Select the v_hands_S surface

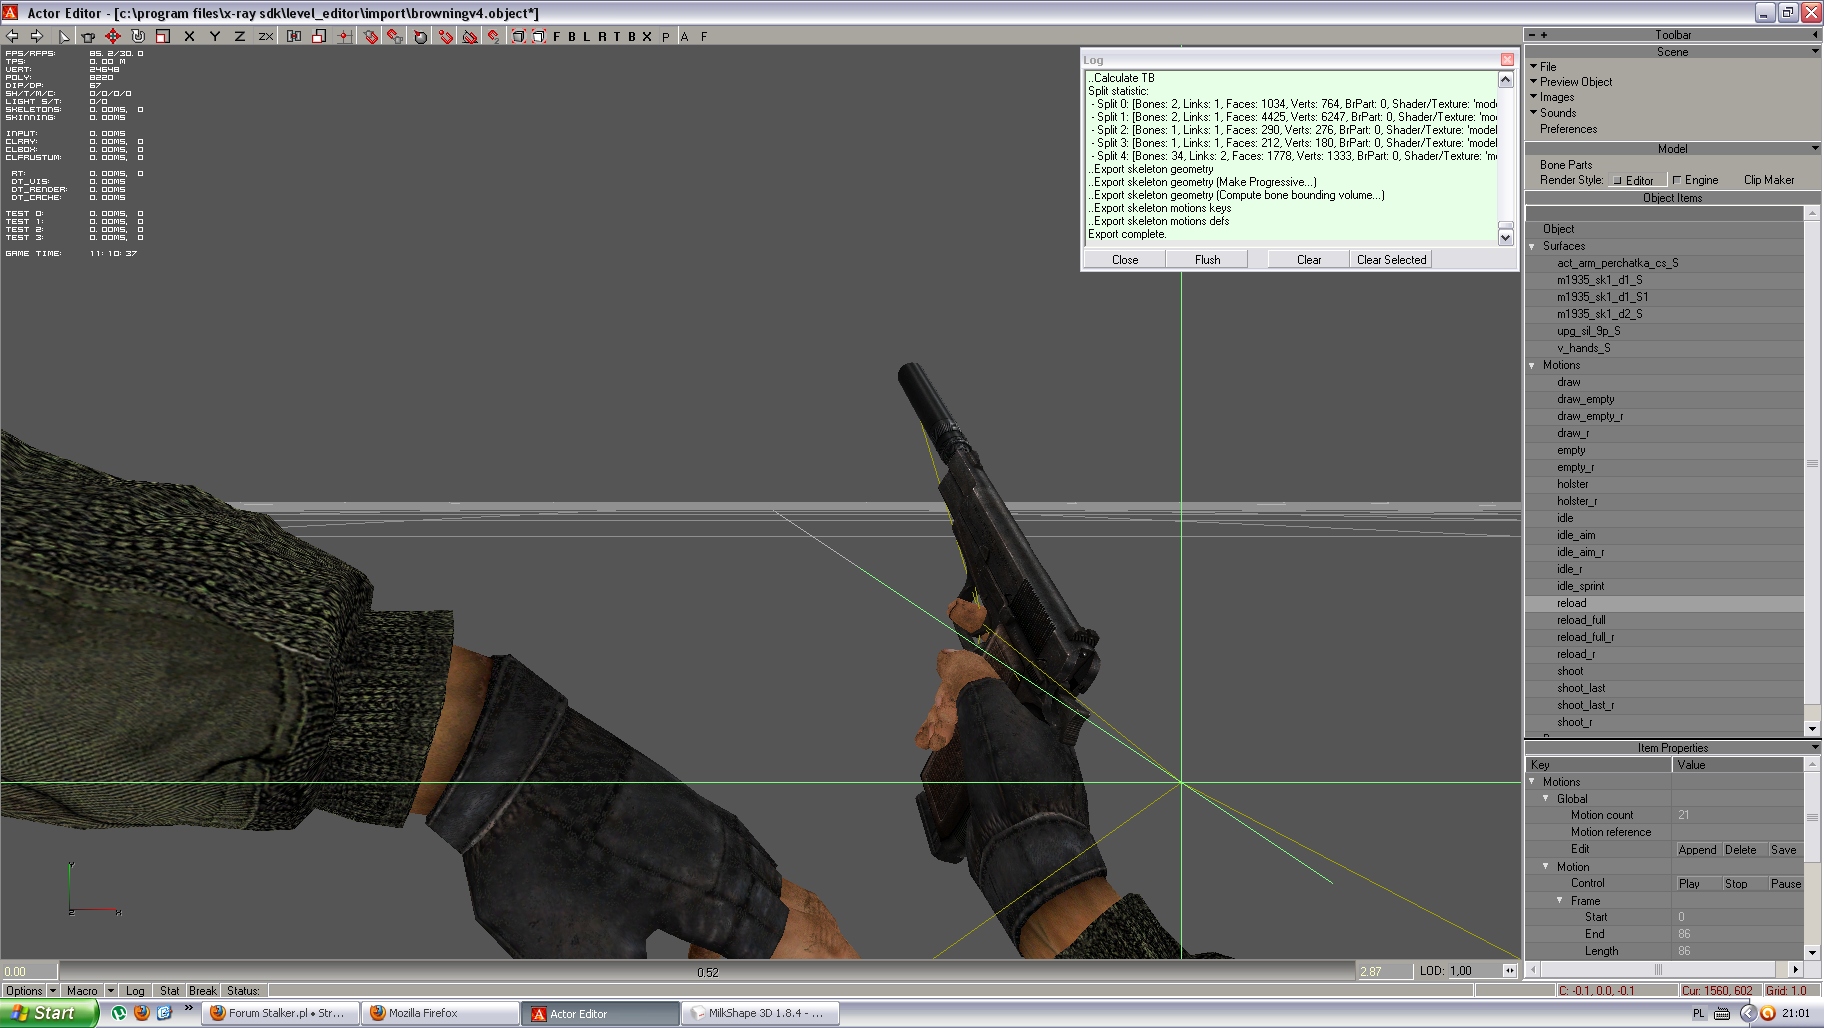[x=1583, y=348]
